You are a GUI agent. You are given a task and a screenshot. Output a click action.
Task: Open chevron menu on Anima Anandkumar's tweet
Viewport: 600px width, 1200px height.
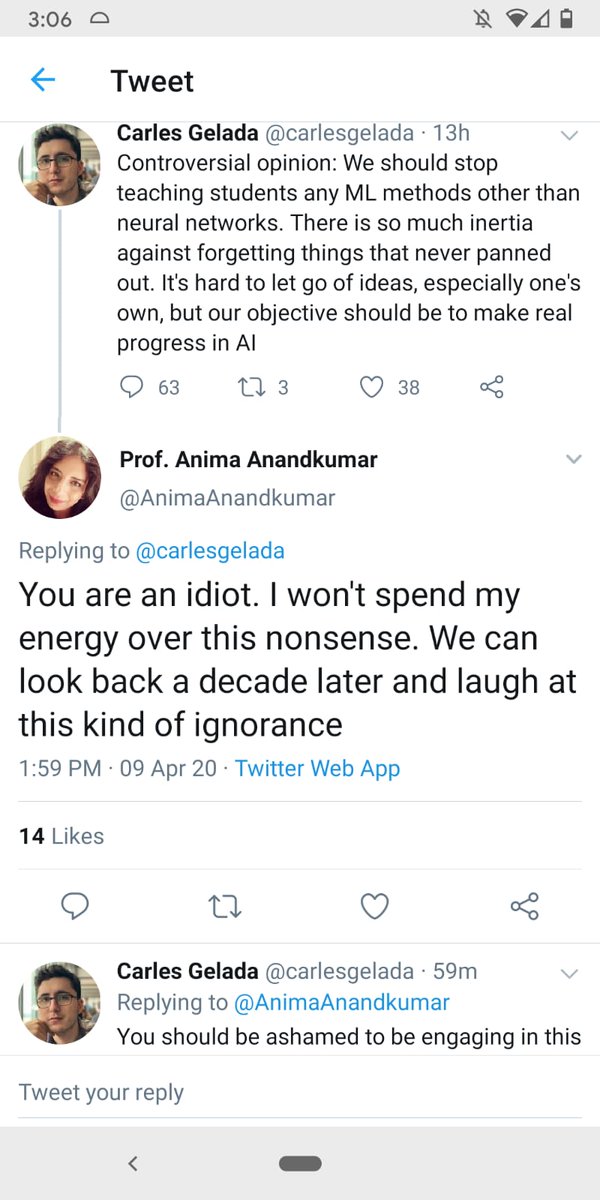(x=573, y=459)
